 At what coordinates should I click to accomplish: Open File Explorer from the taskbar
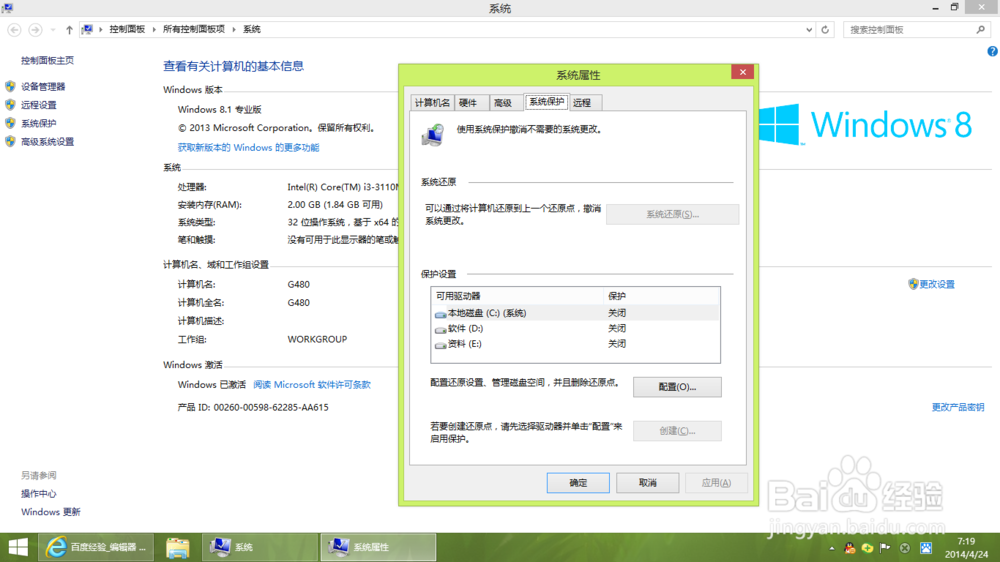tap(177, 547)
